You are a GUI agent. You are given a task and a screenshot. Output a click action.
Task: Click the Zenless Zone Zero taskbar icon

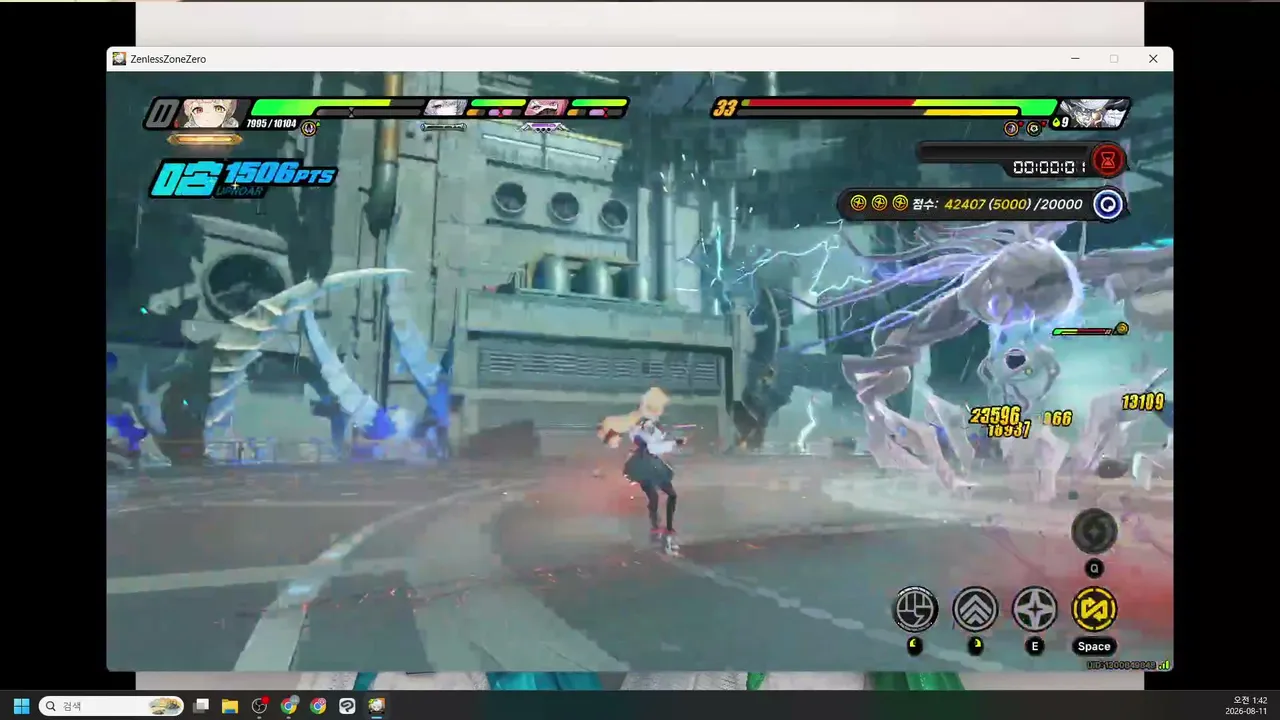[x=376, y=706]
